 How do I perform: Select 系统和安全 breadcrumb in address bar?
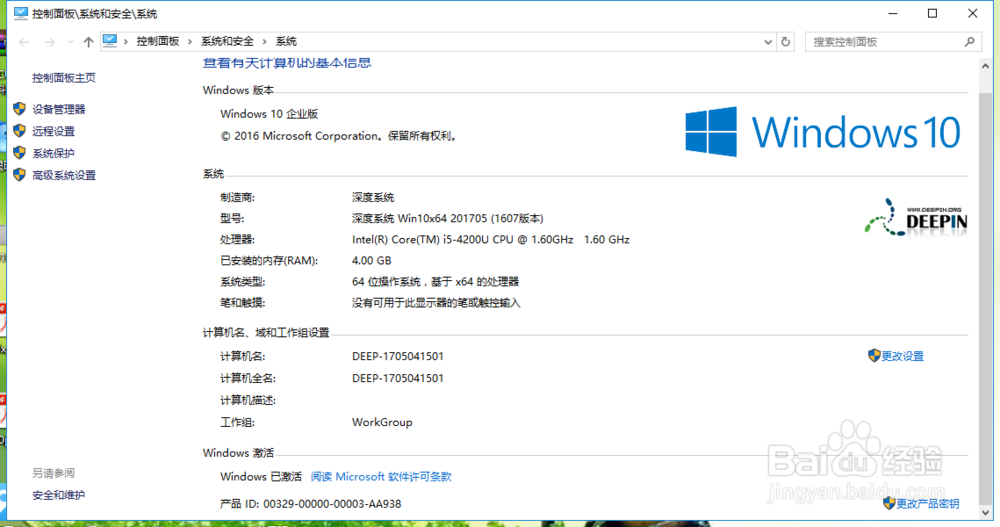tap(227, 41)
